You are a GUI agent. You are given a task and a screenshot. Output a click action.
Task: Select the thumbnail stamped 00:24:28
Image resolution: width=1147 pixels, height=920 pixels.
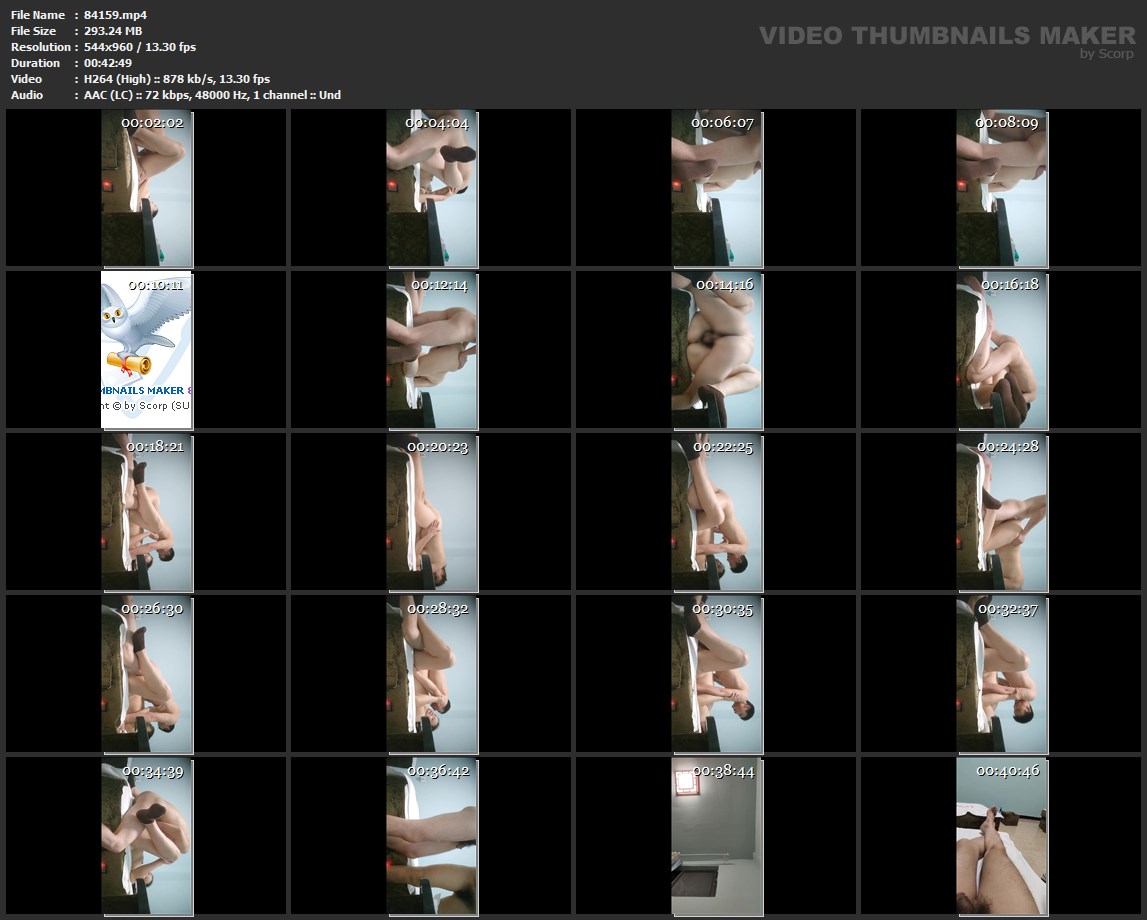tap(1002, 513)
